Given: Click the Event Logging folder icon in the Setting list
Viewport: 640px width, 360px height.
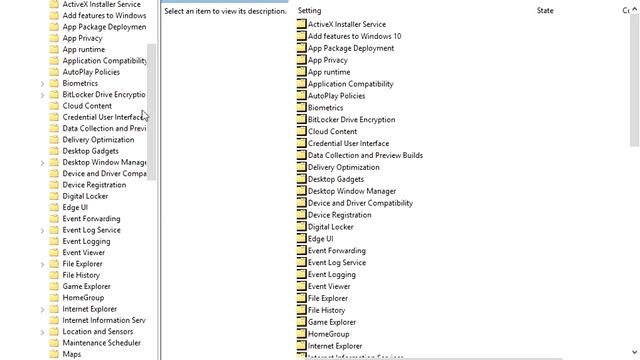Looking at the screenshot, I should pyautogui.click(x=301, y=274).
